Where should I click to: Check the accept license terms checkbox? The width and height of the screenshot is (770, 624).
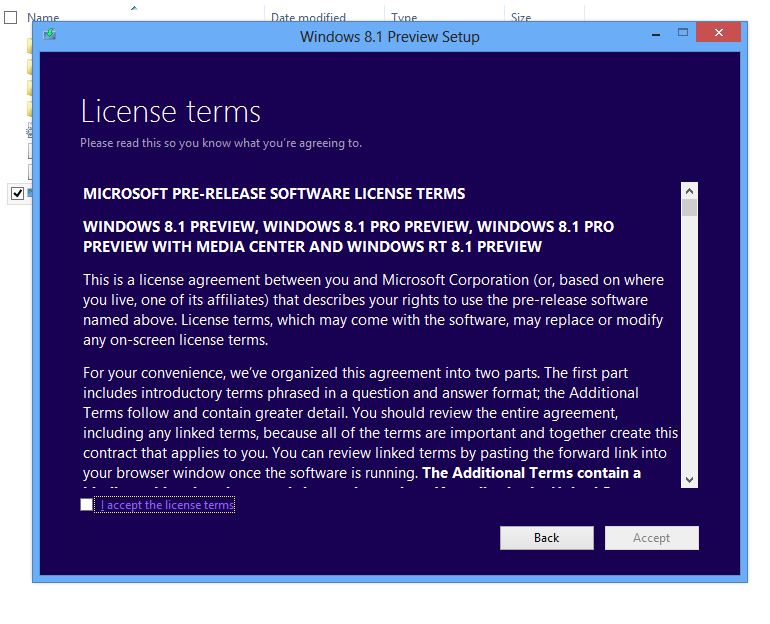point(86,504)
